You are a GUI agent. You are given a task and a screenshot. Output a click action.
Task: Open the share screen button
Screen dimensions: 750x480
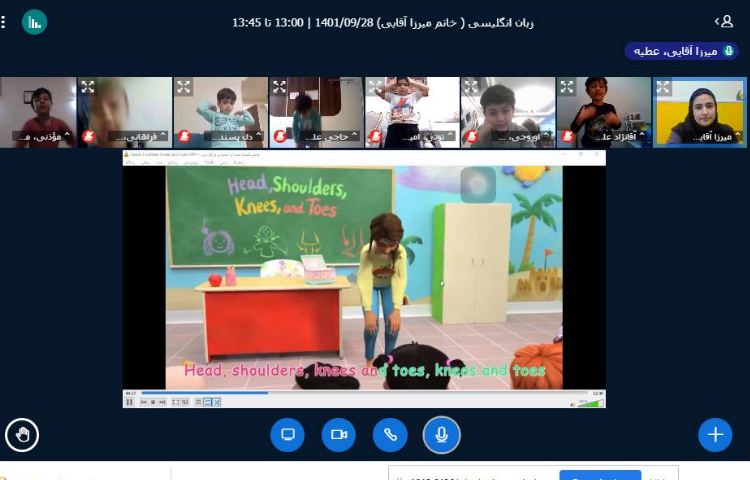point(287,434)
